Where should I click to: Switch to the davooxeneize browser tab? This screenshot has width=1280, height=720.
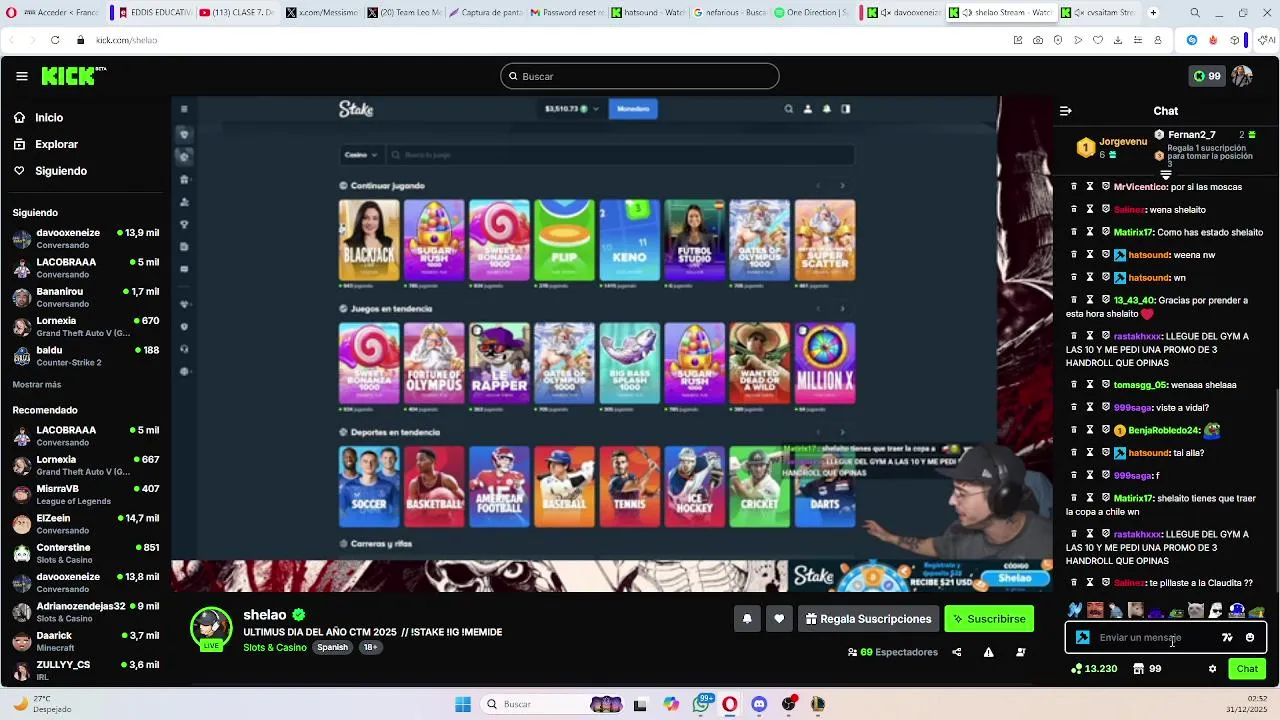click(901, 13)
